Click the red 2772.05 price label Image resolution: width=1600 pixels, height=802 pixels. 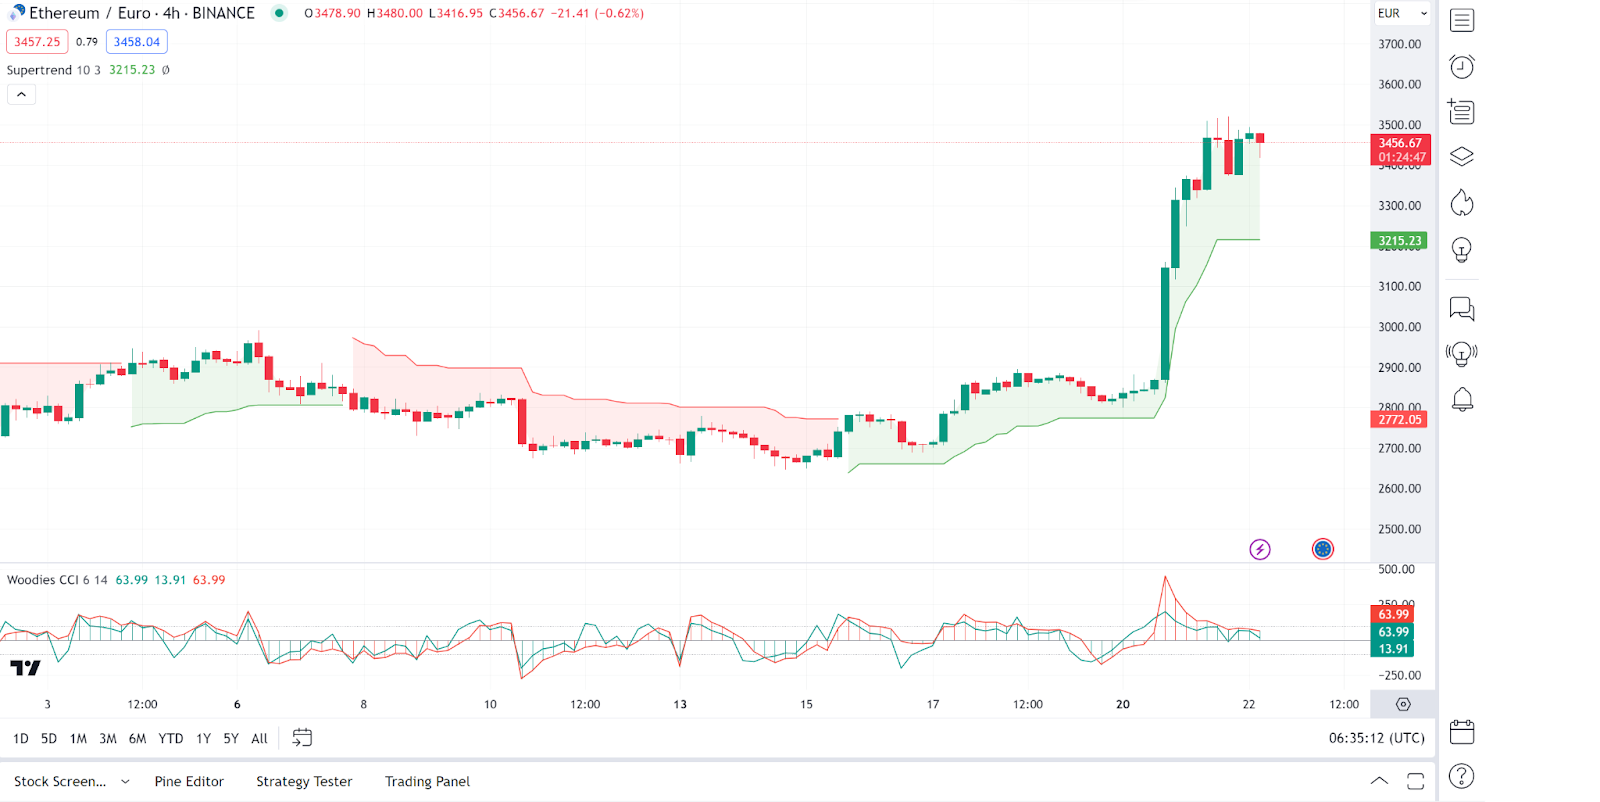click(1399, 420)
